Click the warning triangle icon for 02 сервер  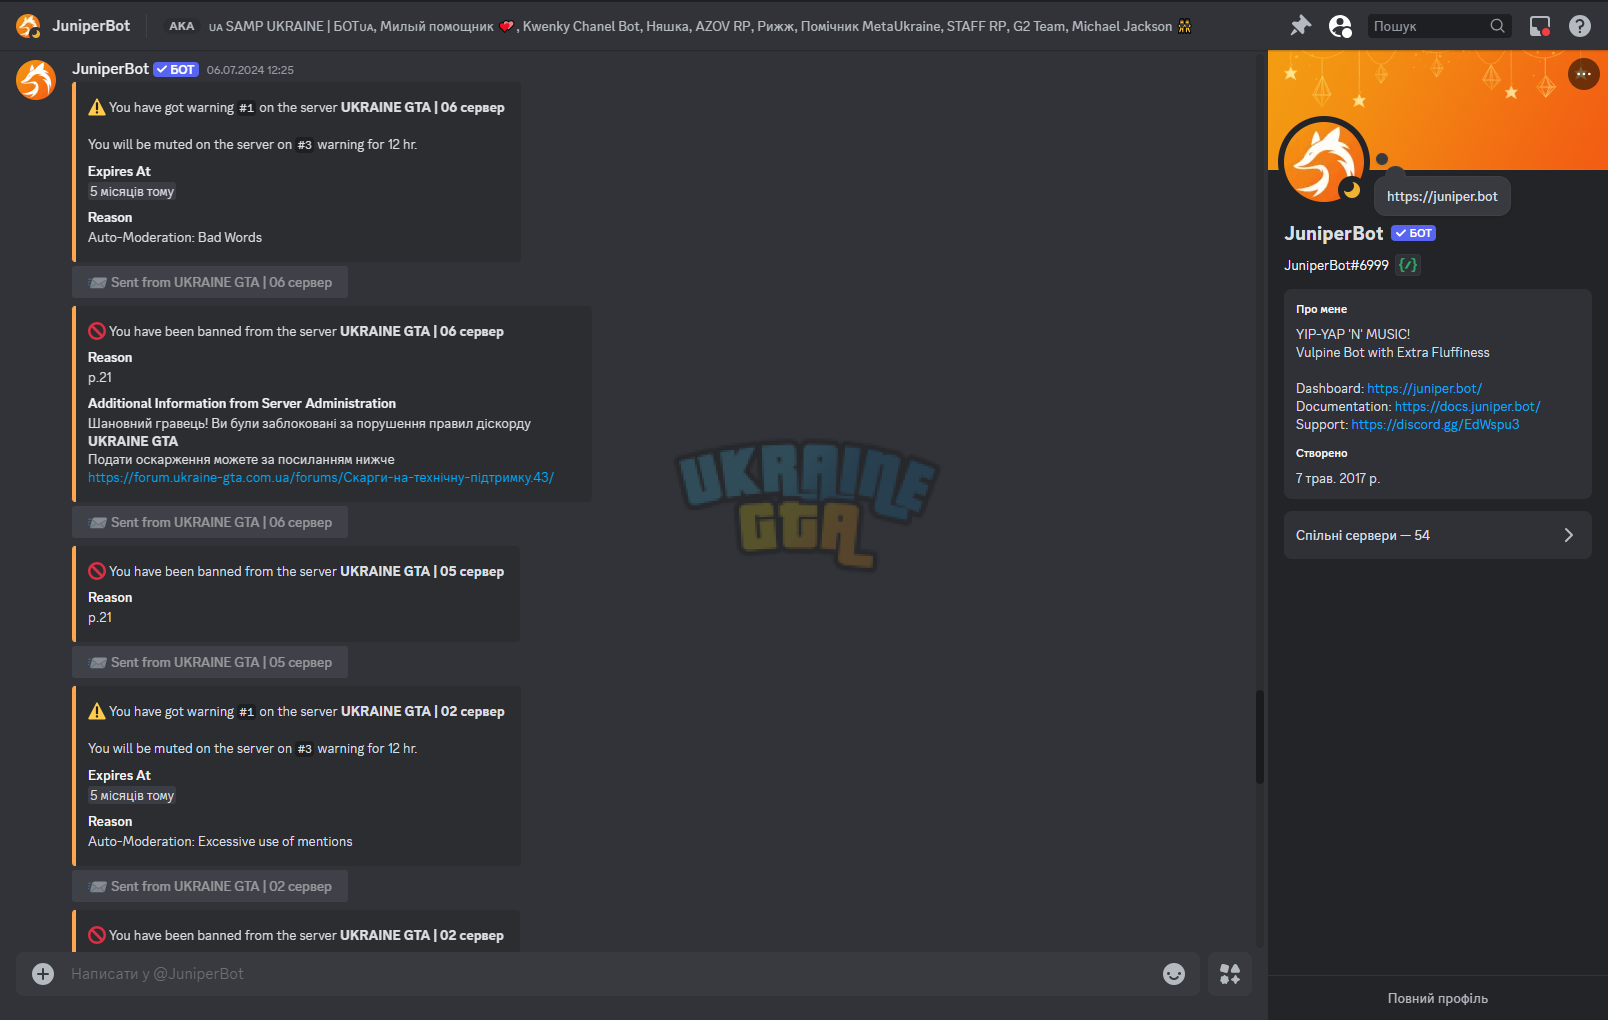tap(97, 711)
